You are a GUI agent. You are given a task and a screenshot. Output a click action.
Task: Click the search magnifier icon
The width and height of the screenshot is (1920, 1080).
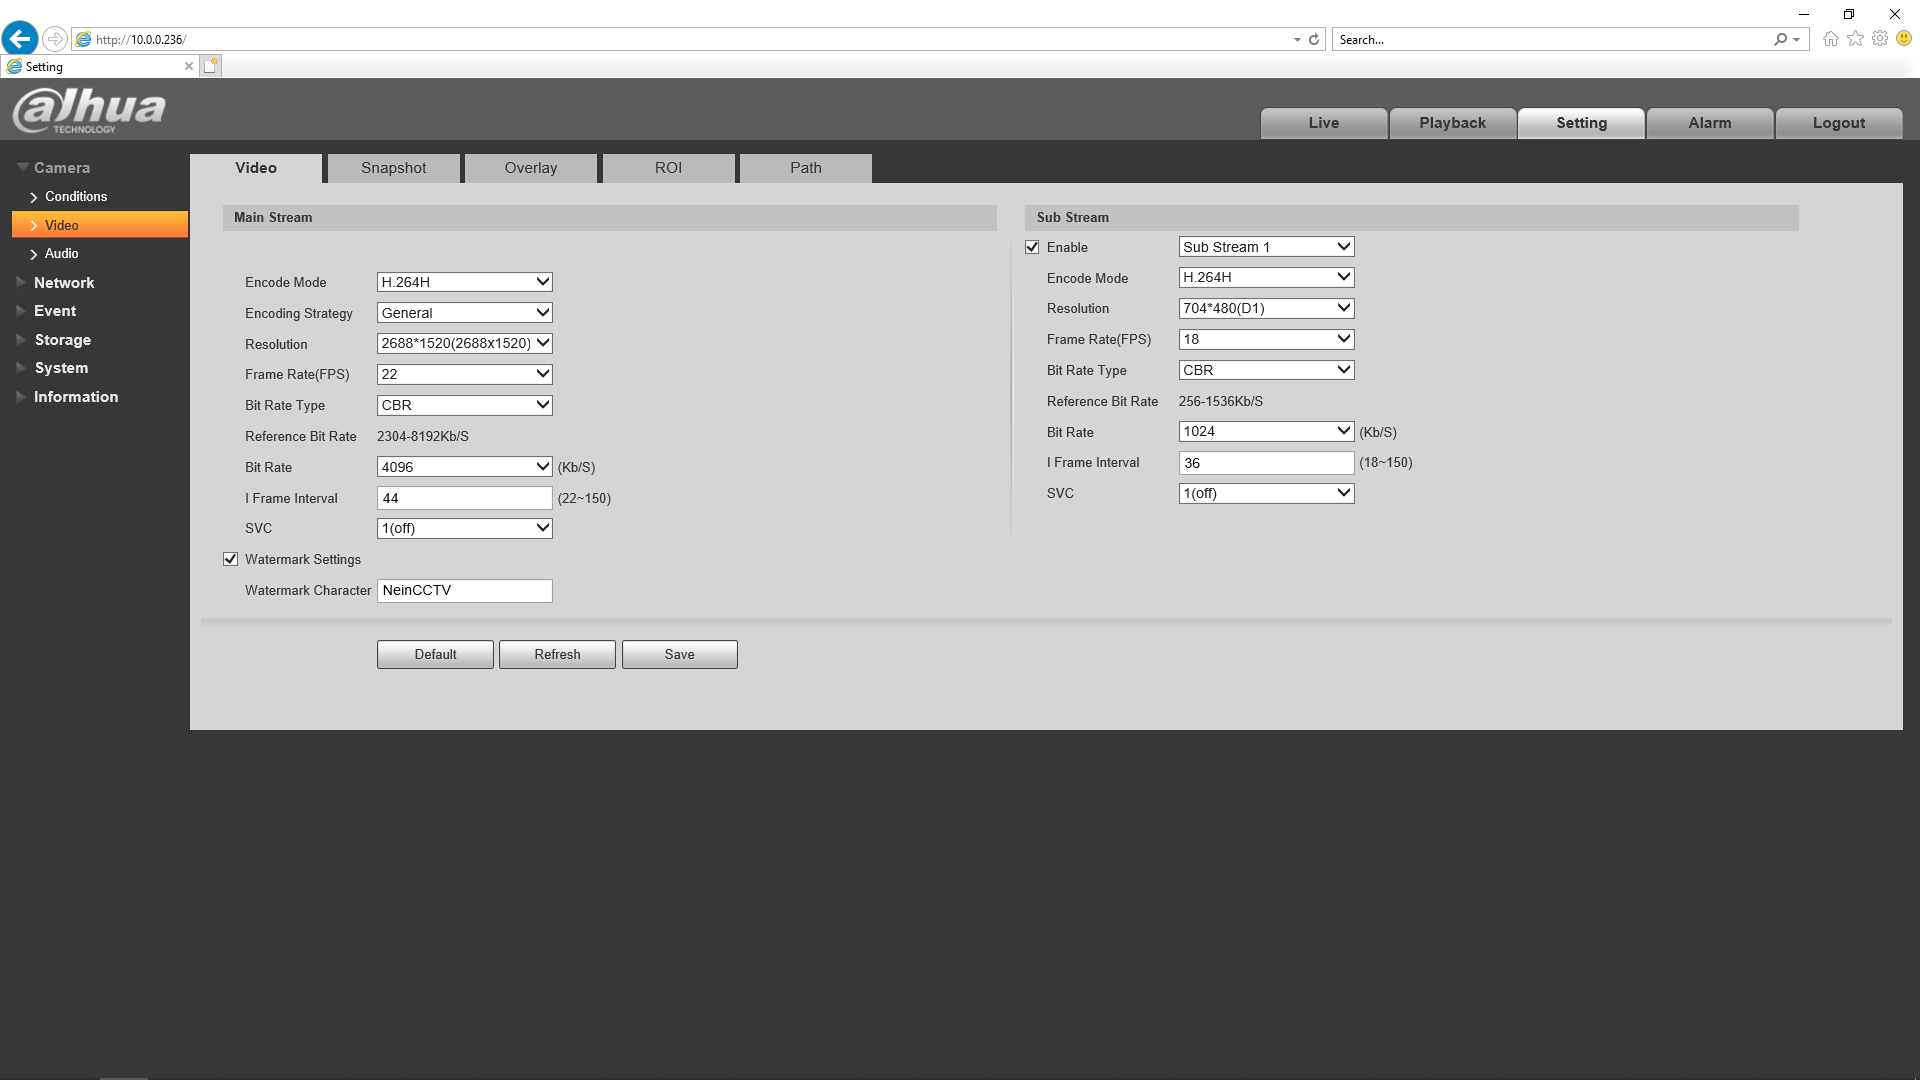pyautogui.click(x=1781, y=40)
